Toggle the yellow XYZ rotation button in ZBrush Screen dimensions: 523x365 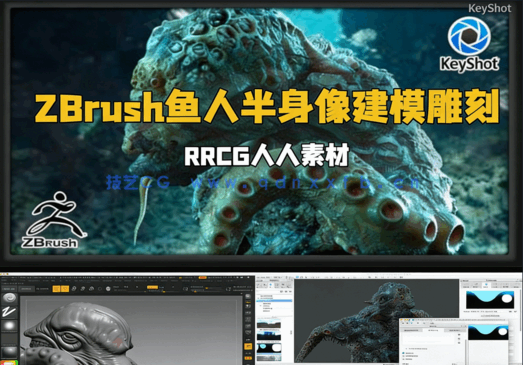(x=248, y=358)
